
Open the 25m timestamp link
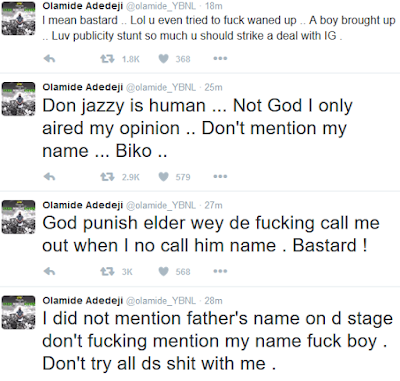(213, 87)
